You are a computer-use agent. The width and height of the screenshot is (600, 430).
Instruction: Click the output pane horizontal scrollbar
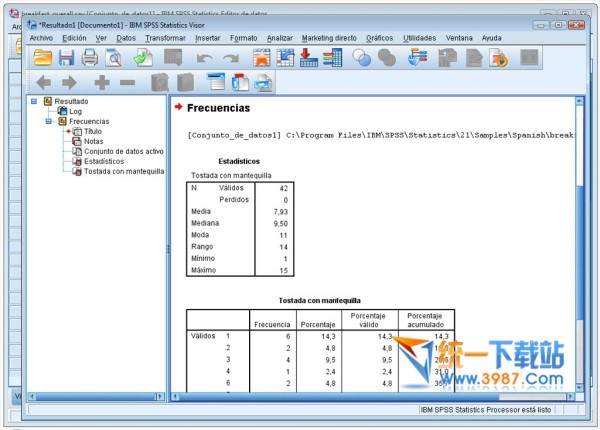[x=372, y=396]
